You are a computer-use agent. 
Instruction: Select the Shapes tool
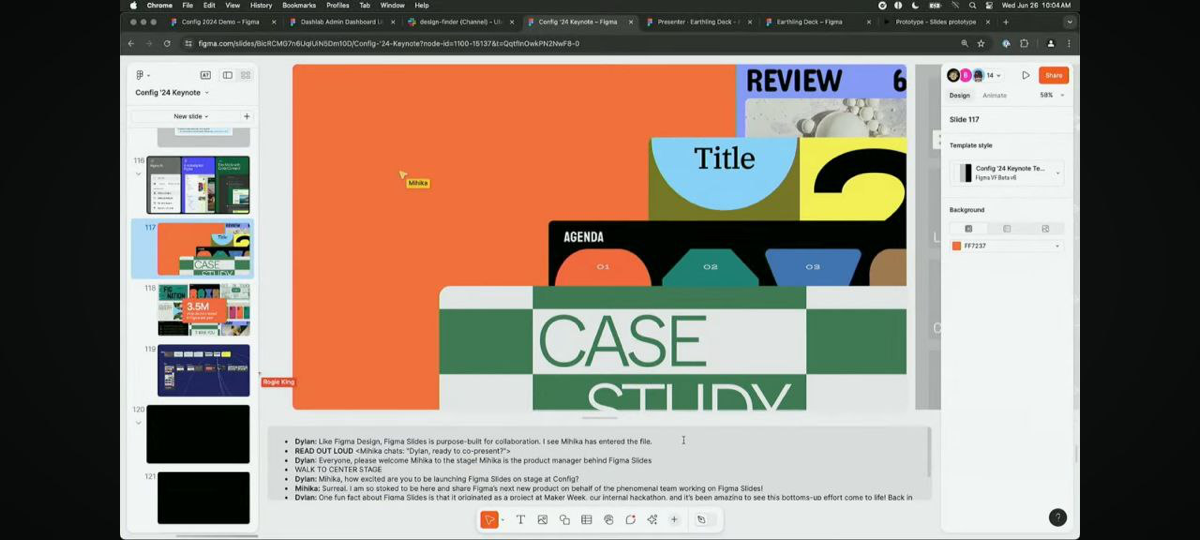click(x=564, y=520)
